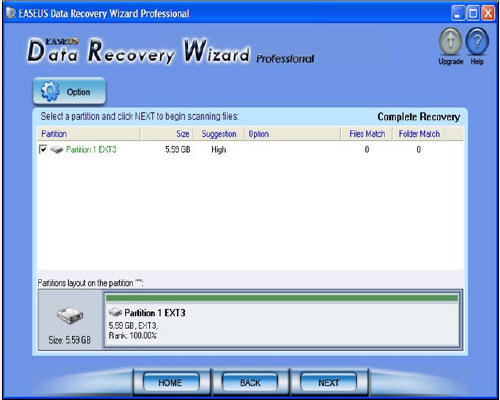This screenshot has width=500, height=400.
Task: Click the Size: 5.59 GB label
Action: (69, 340)
